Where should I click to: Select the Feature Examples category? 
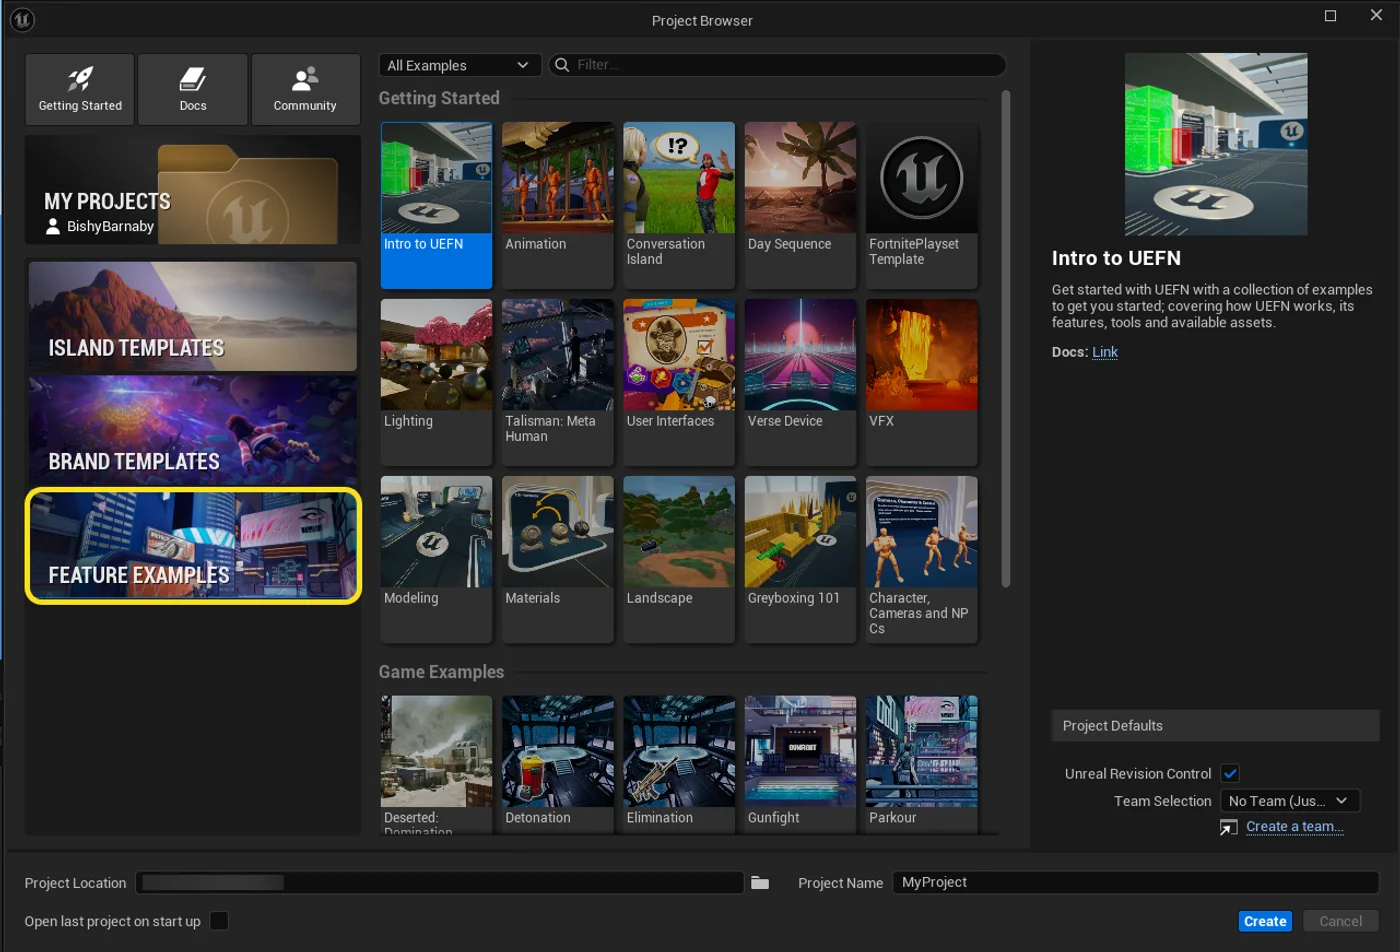pyautogui.click(x=193, y=546)
